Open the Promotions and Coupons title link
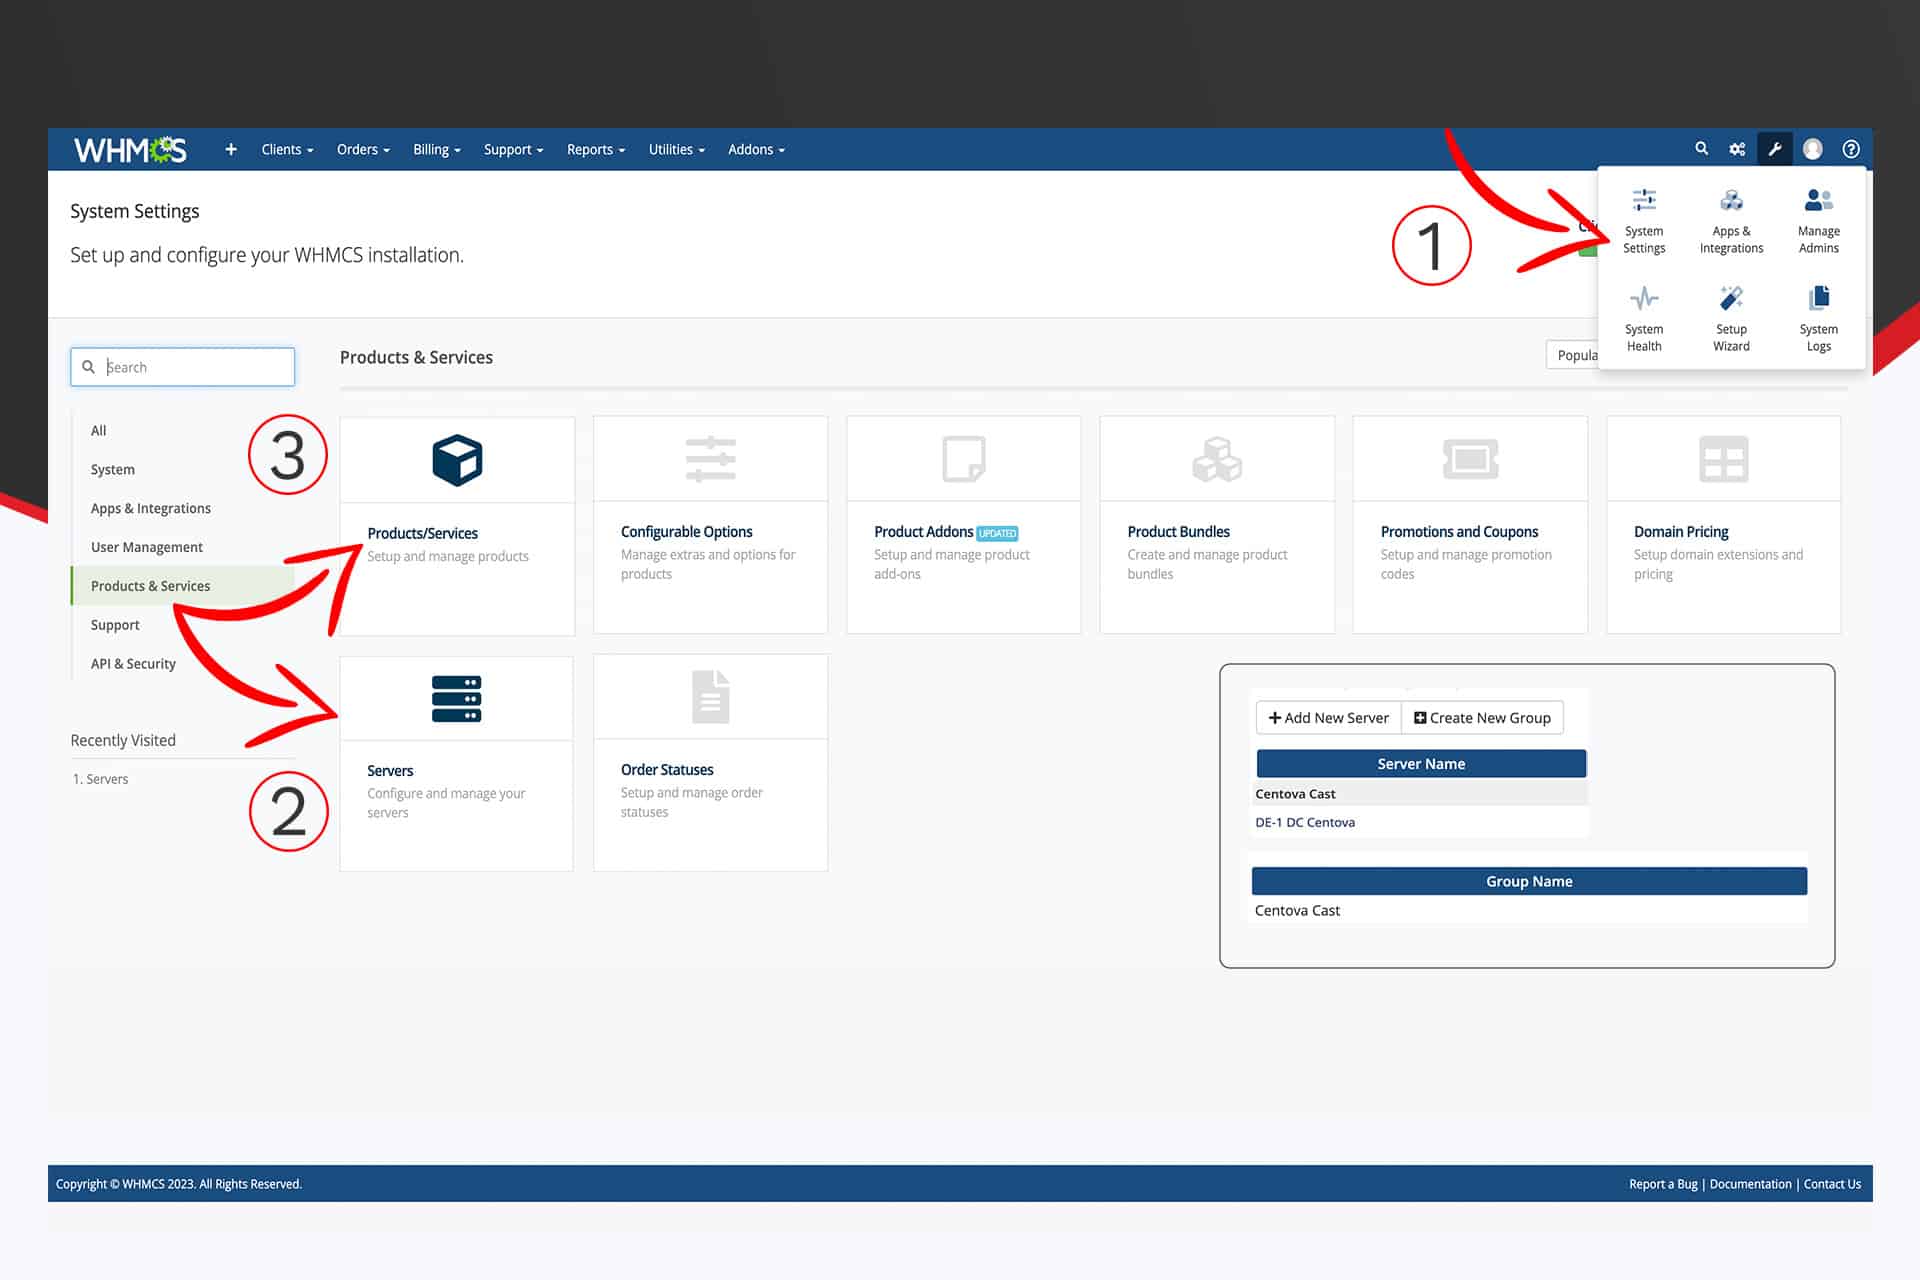 tap(1459, 532)
